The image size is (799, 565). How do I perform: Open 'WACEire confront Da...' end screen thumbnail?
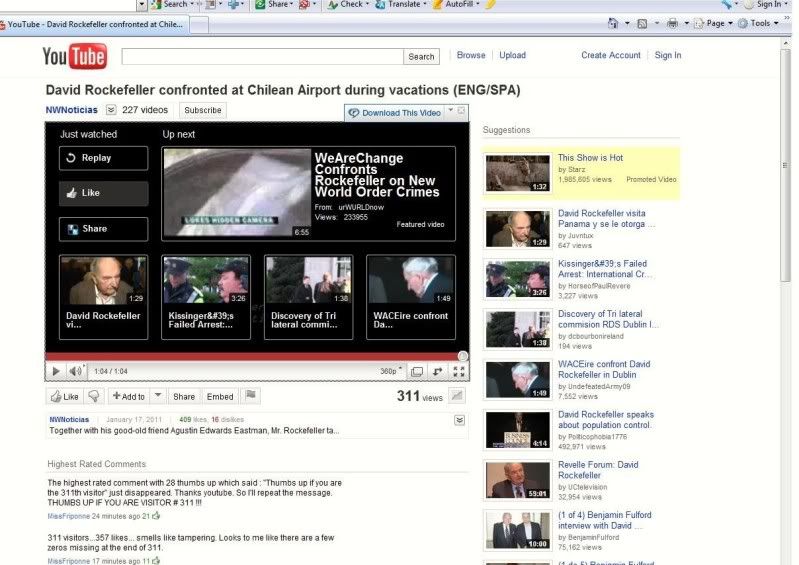411,297
